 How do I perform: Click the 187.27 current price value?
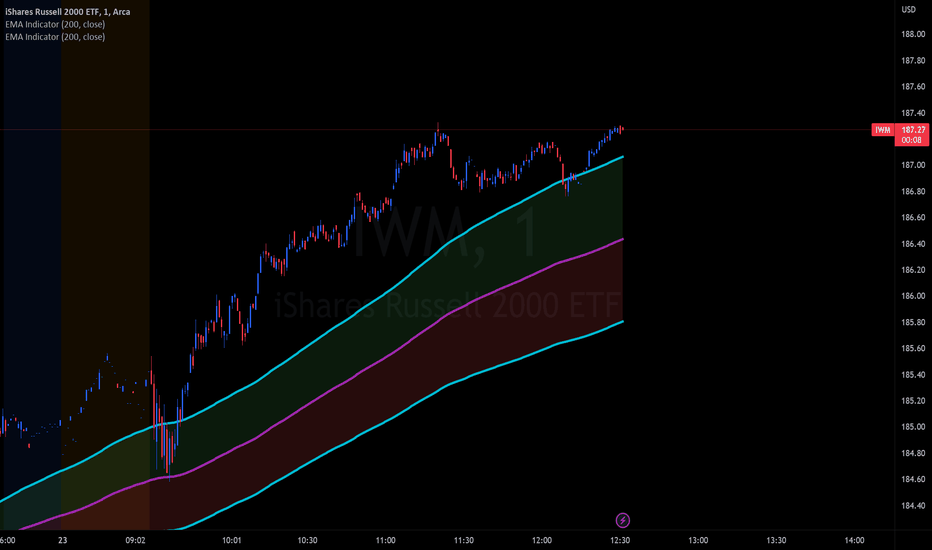[913, 130]
